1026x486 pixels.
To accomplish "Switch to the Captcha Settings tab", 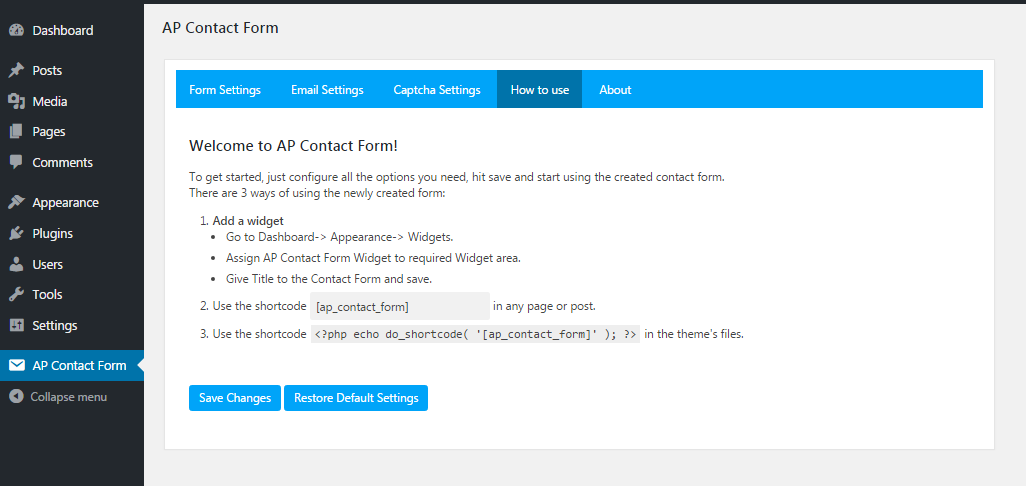I will point(437,90).
